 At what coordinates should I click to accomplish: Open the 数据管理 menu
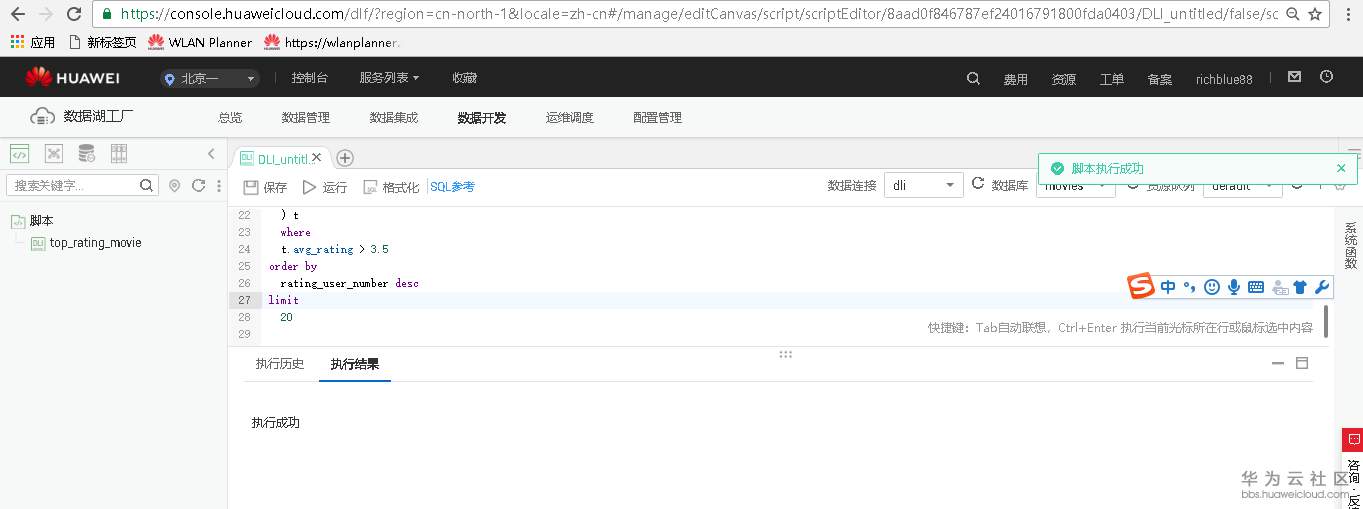[x=306, y=117]
